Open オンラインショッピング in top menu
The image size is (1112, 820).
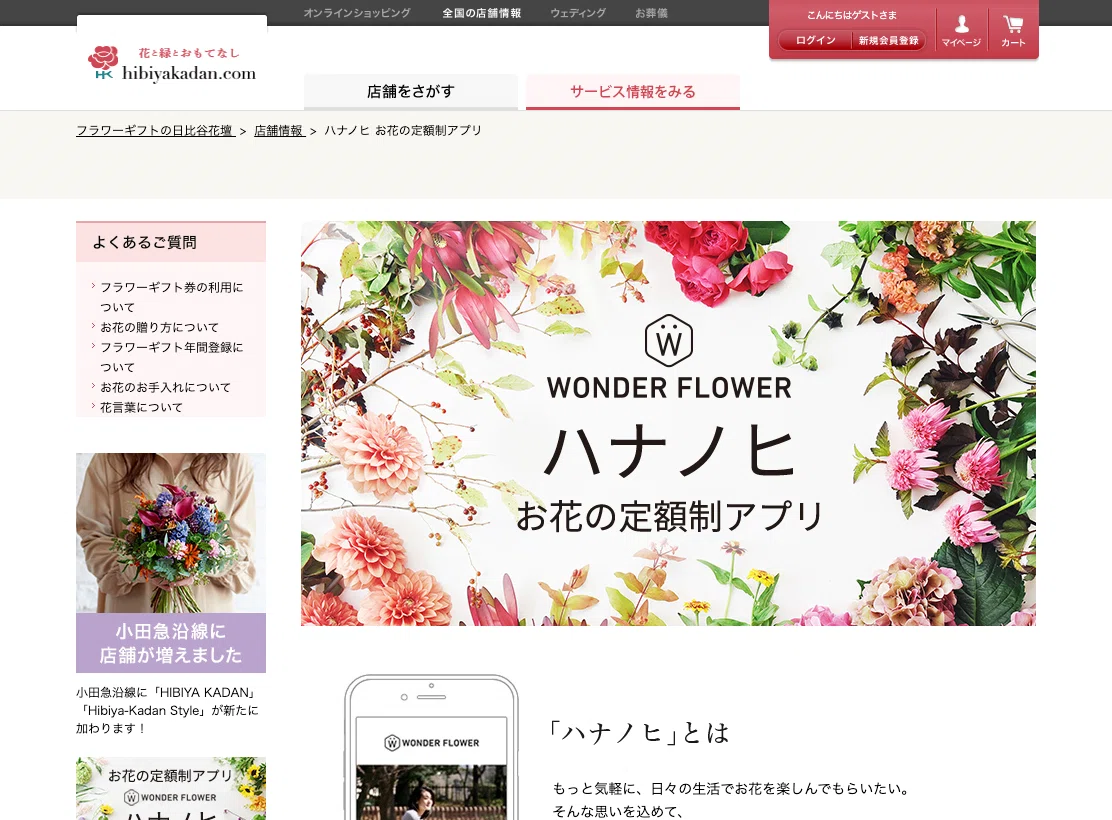click(x=357, y=13)
